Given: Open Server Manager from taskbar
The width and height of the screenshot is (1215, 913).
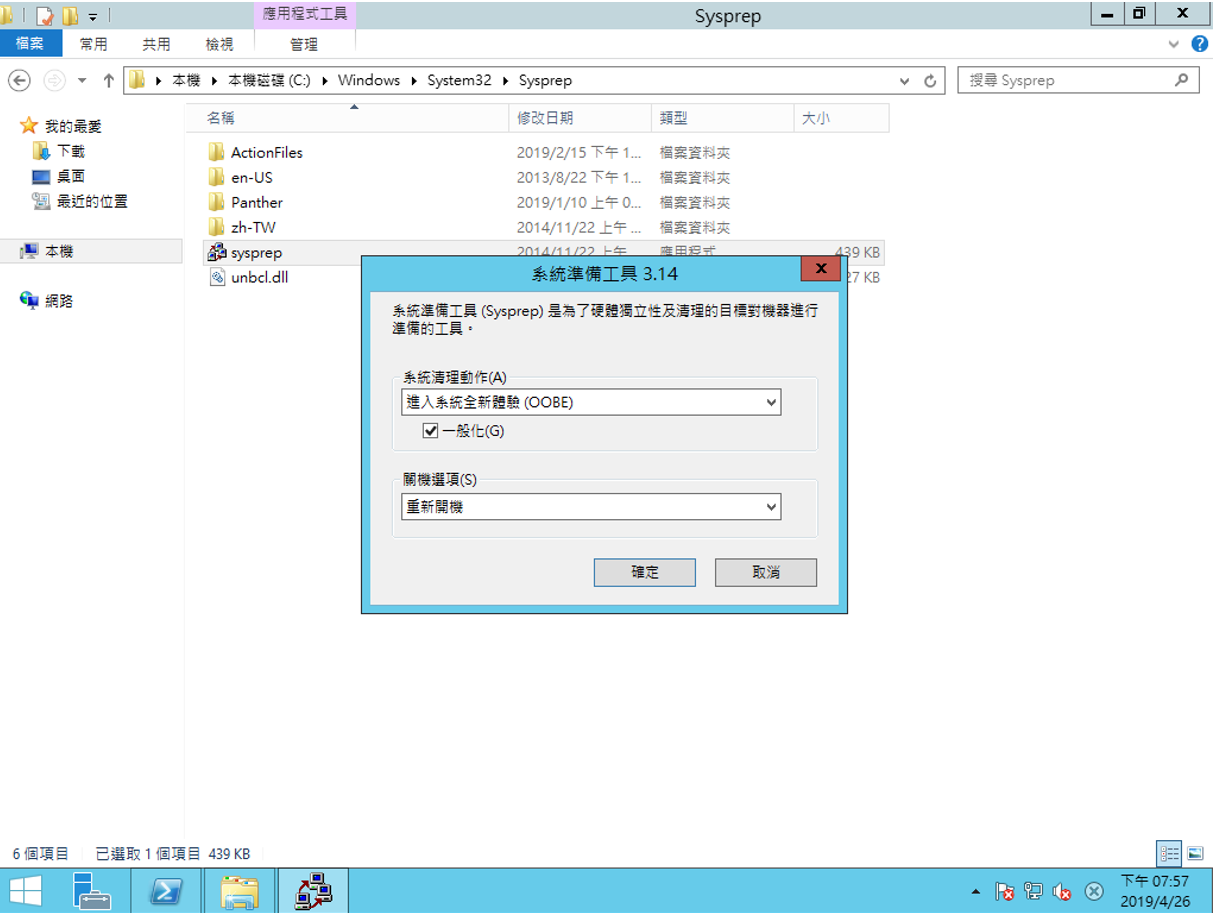Looking at the screenshot, I should tap(93, 890).
